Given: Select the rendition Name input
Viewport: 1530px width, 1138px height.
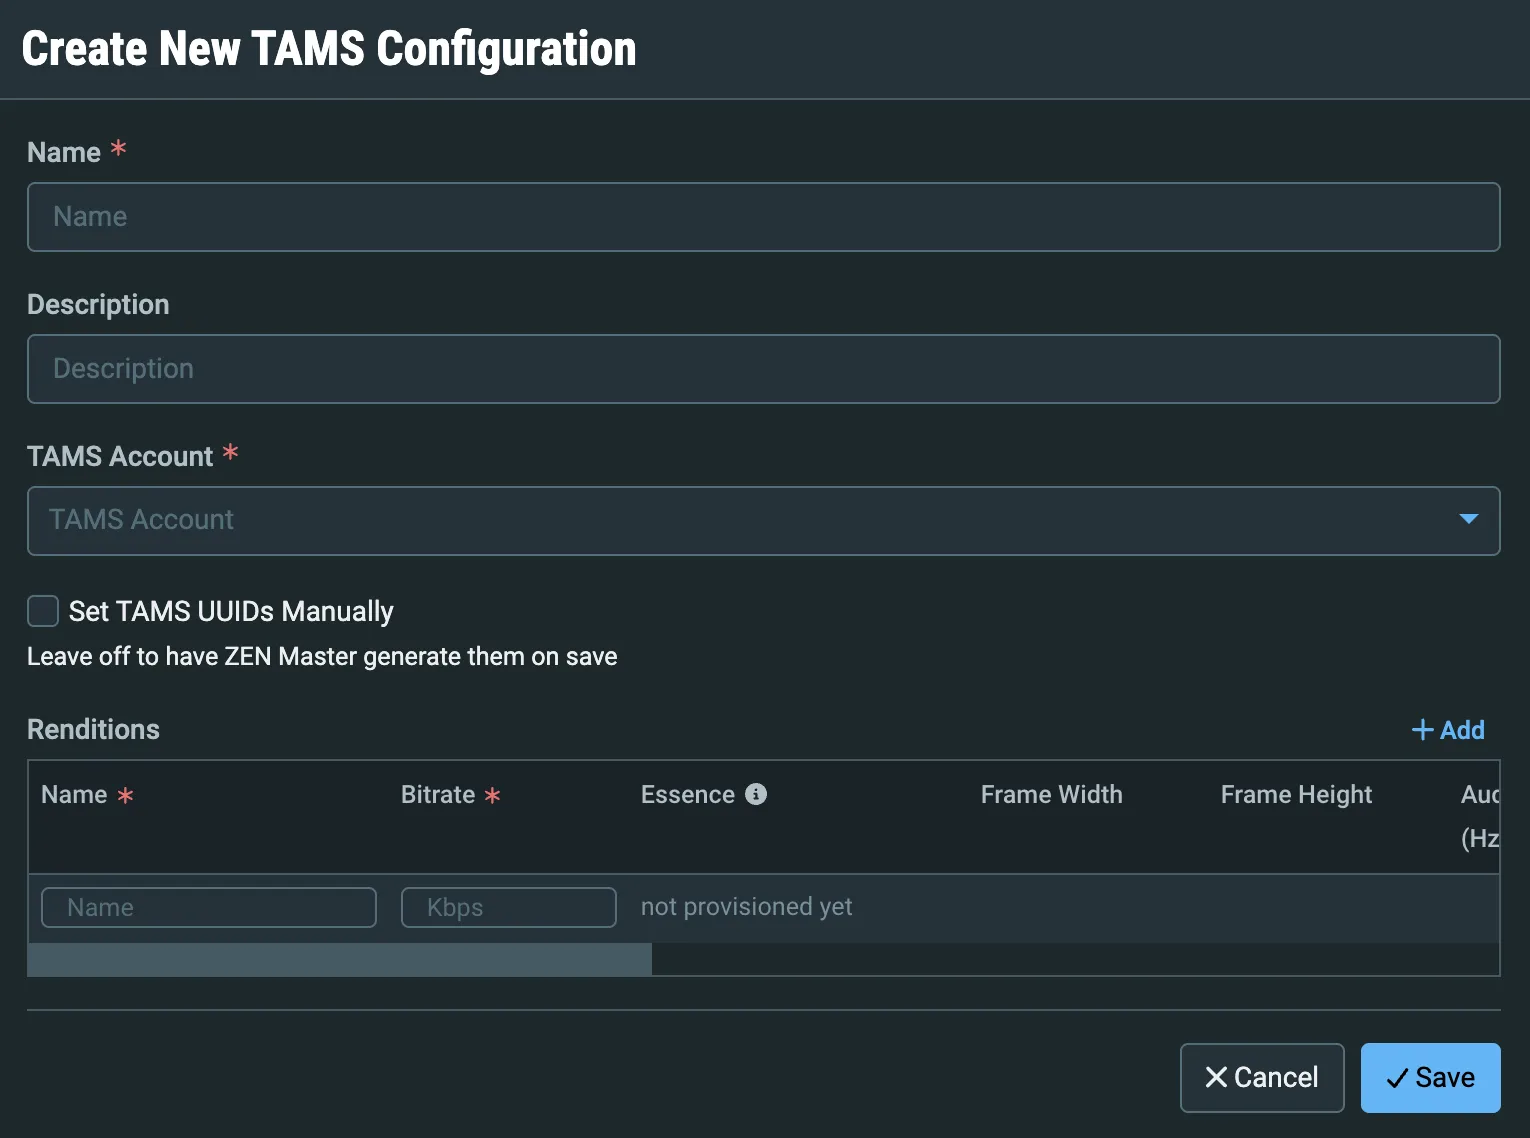Looking at the screenshot, I should coord(209,907).
